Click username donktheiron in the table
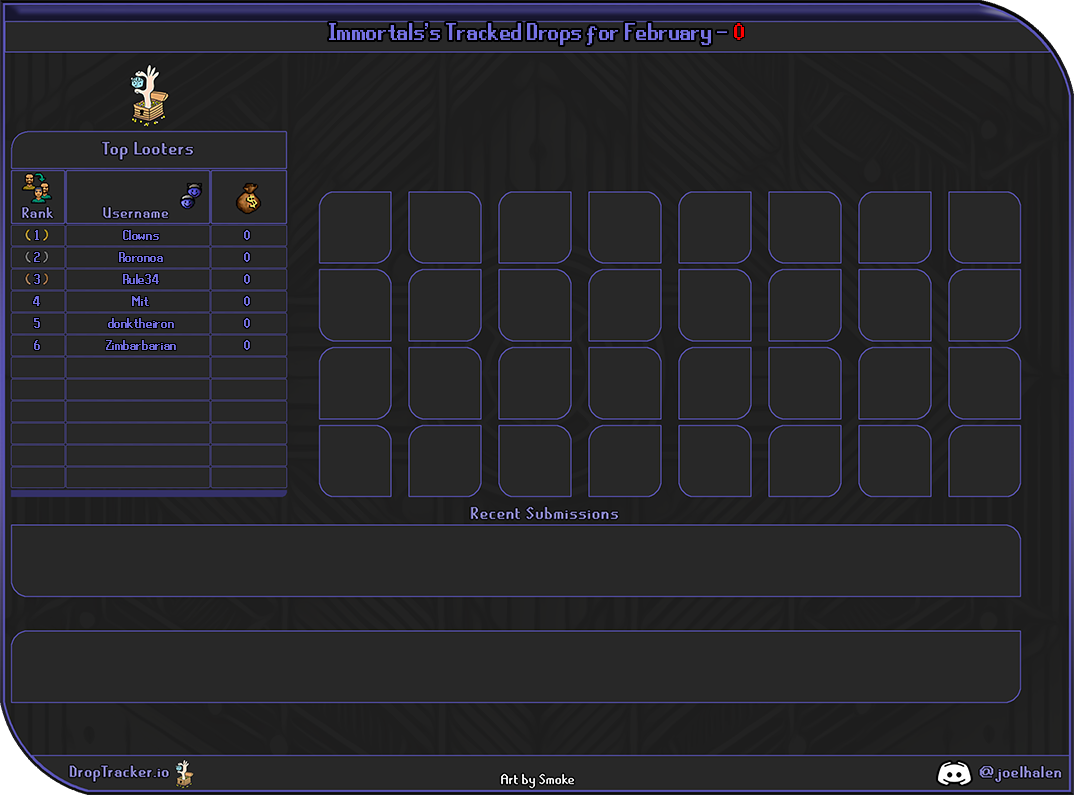 click(140, 324)
